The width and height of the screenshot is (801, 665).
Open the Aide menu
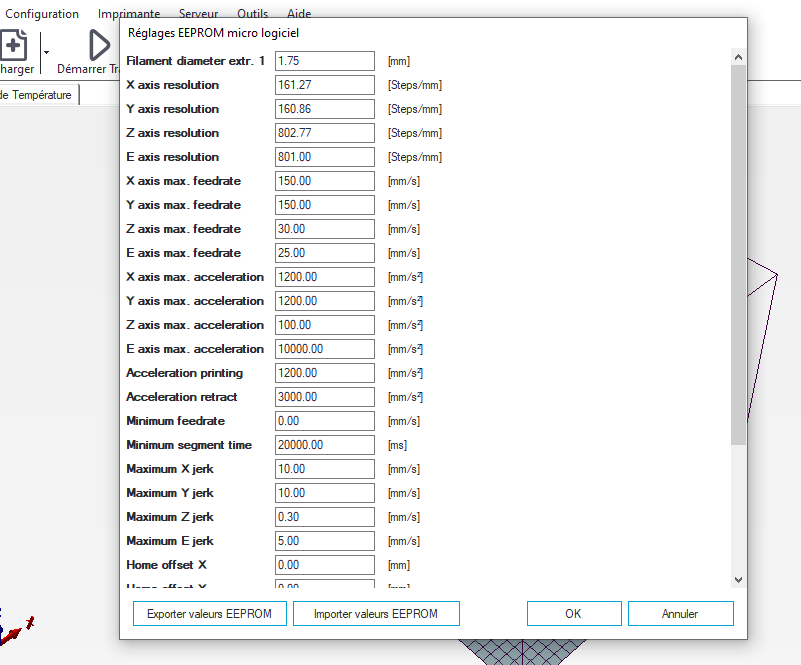[299, 14]
